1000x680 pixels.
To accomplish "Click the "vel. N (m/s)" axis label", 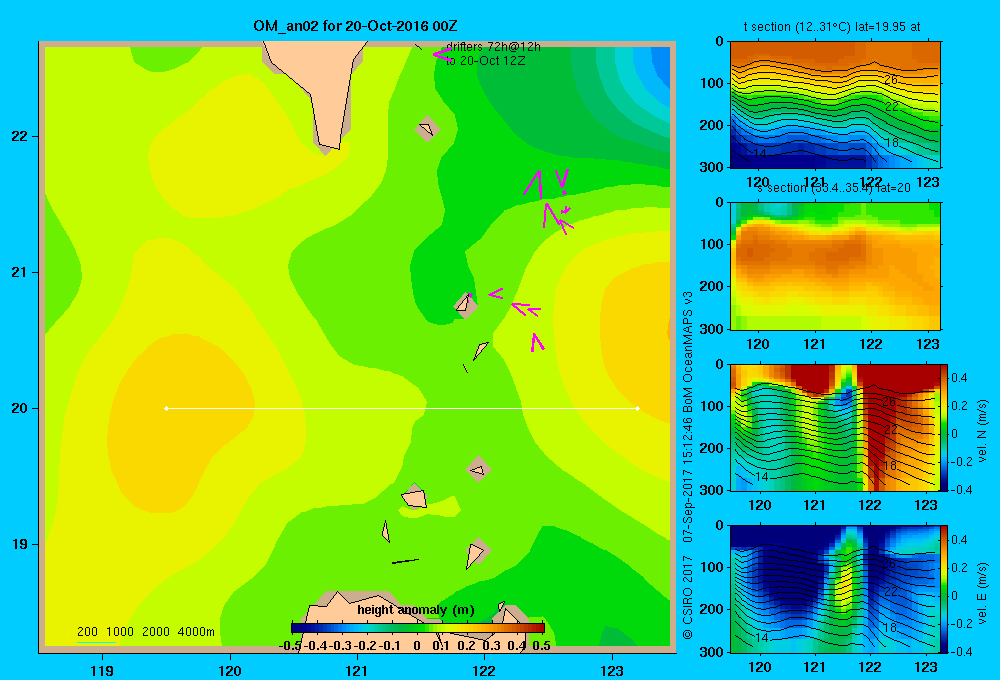I will click(x=982, y=431).
